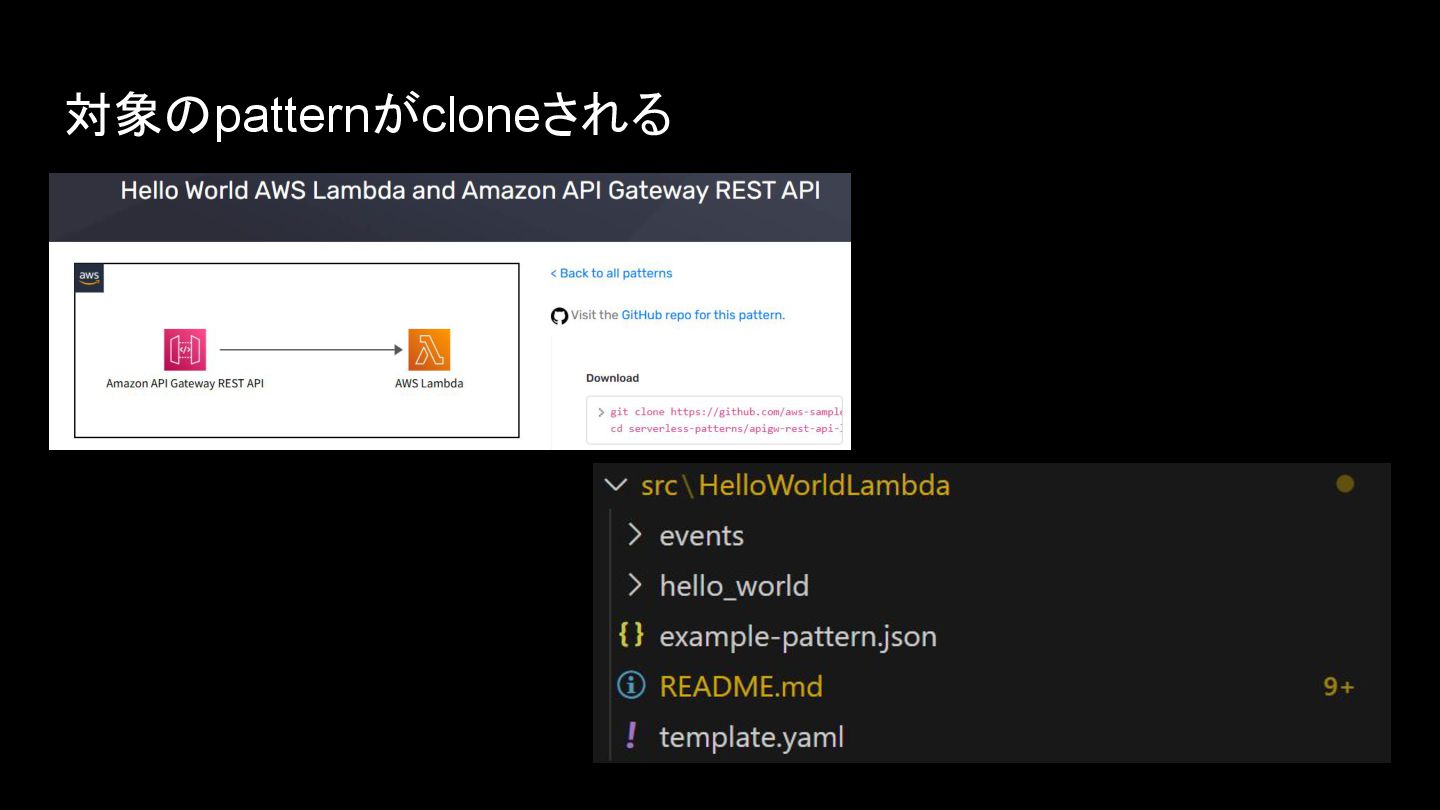This screenshot has height=810, width=1440.
Task: Collapse the src\HelloWorldLambda folder chevron
Action: click(x=616, y=485)
